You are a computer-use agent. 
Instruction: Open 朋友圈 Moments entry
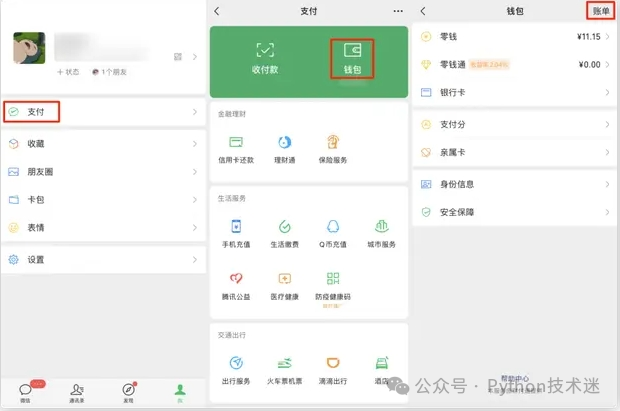click(x=103, y=172)
